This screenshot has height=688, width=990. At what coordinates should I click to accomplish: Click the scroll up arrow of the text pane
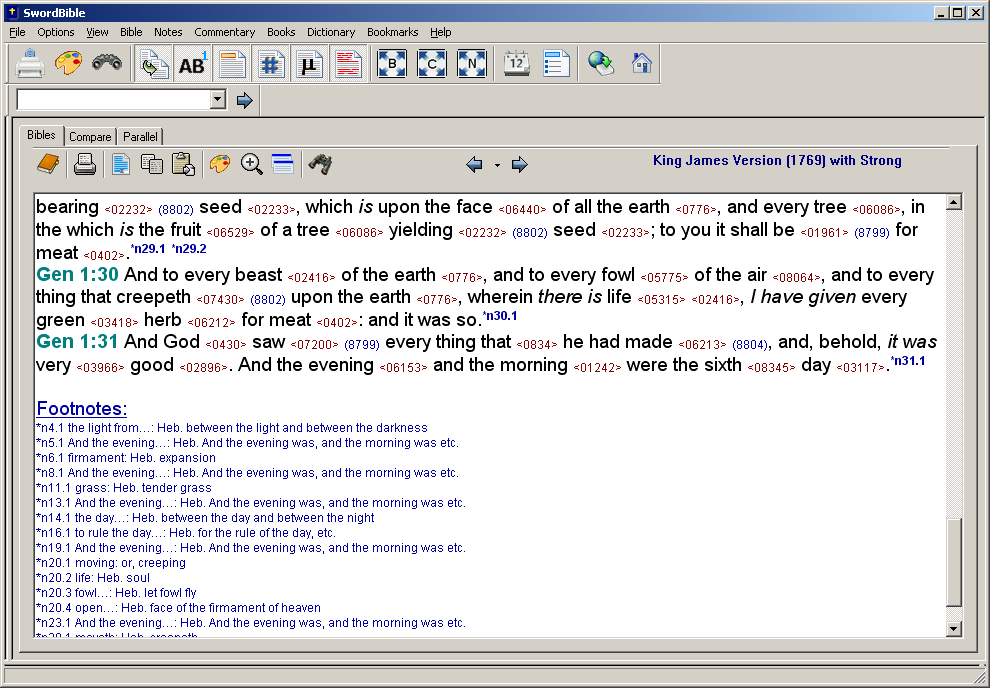[954, 202]
